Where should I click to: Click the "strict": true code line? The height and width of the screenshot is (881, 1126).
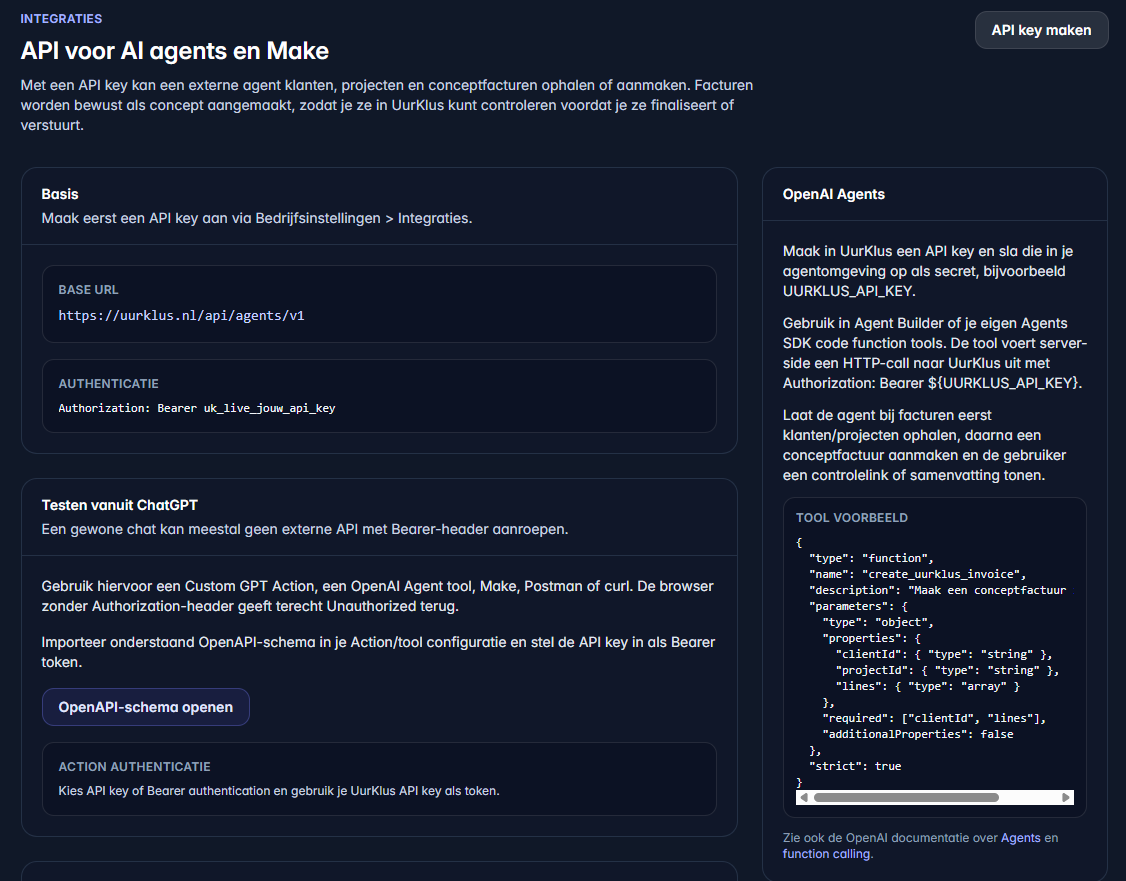pos(855,766)
